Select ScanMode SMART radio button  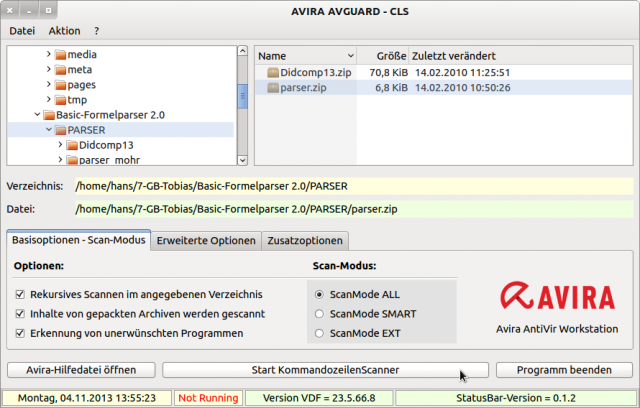coord(320,314)
